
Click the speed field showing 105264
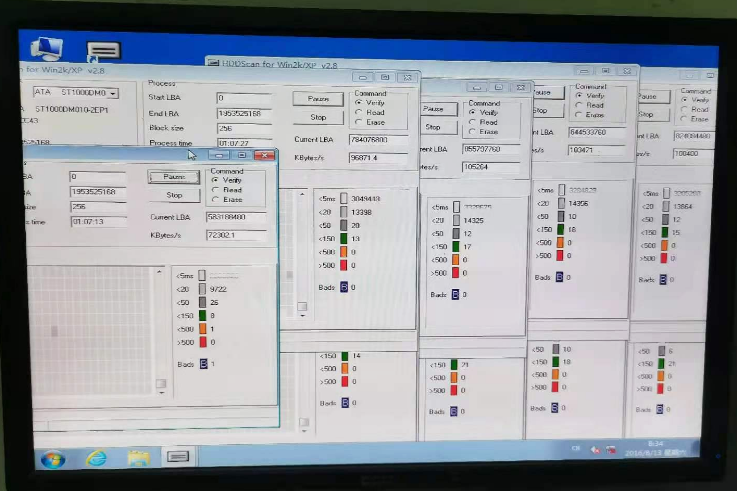tap(491, 167)
